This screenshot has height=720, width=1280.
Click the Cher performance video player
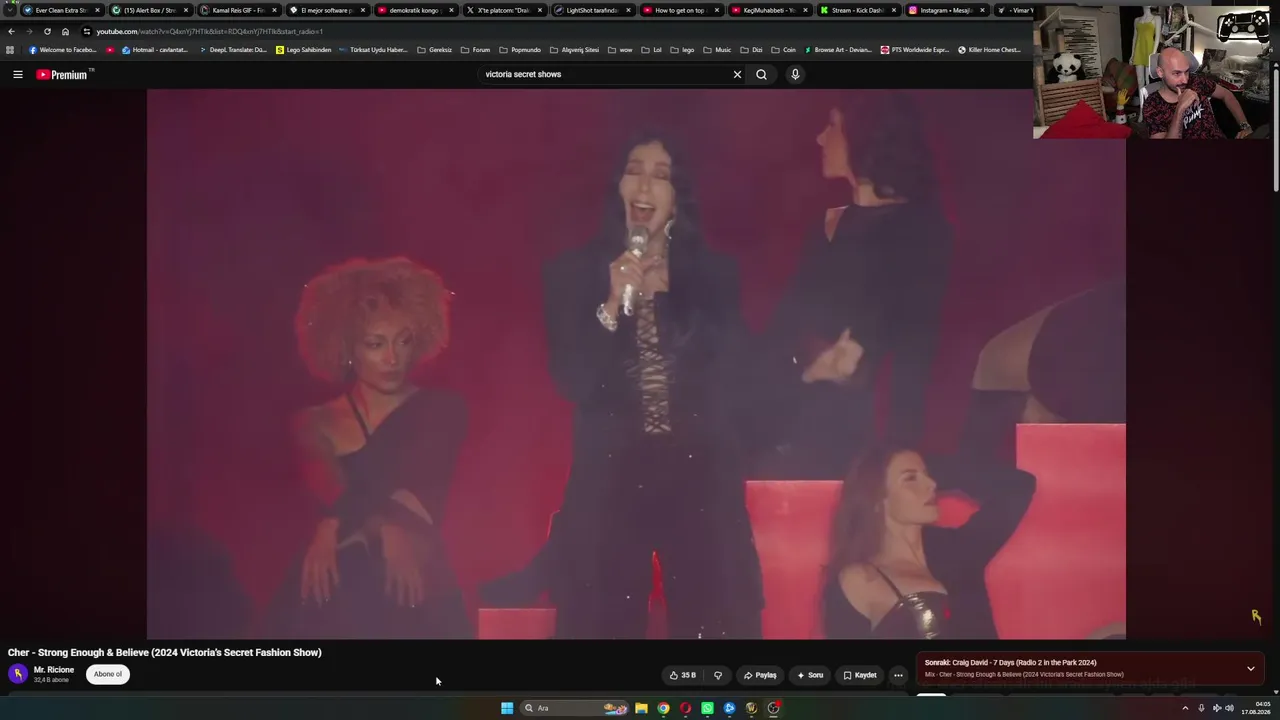(636, 364)
